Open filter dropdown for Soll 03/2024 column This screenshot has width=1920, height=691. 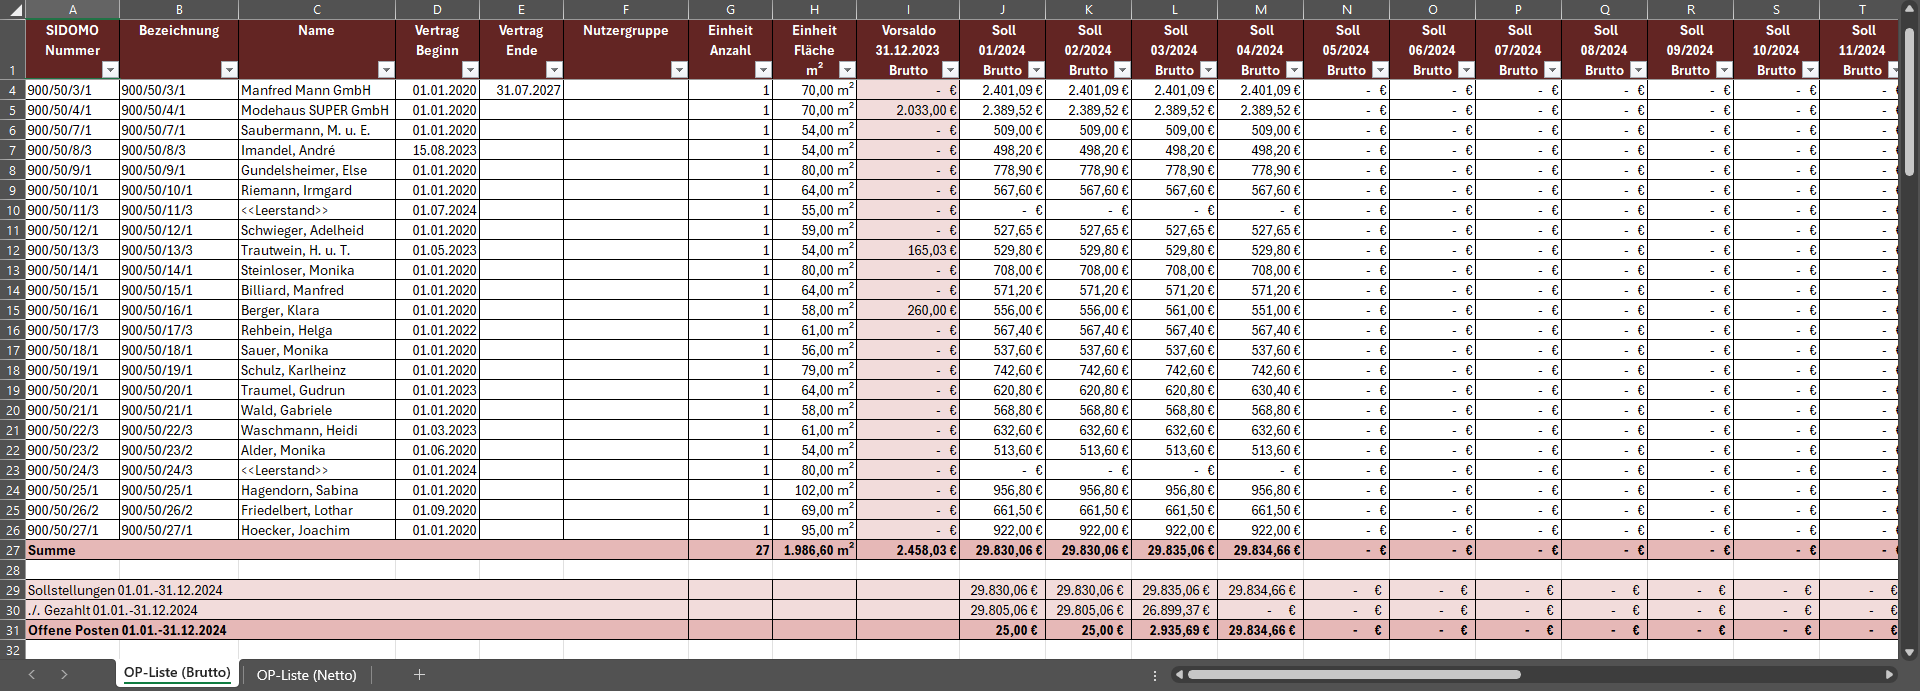[1208, 70]
